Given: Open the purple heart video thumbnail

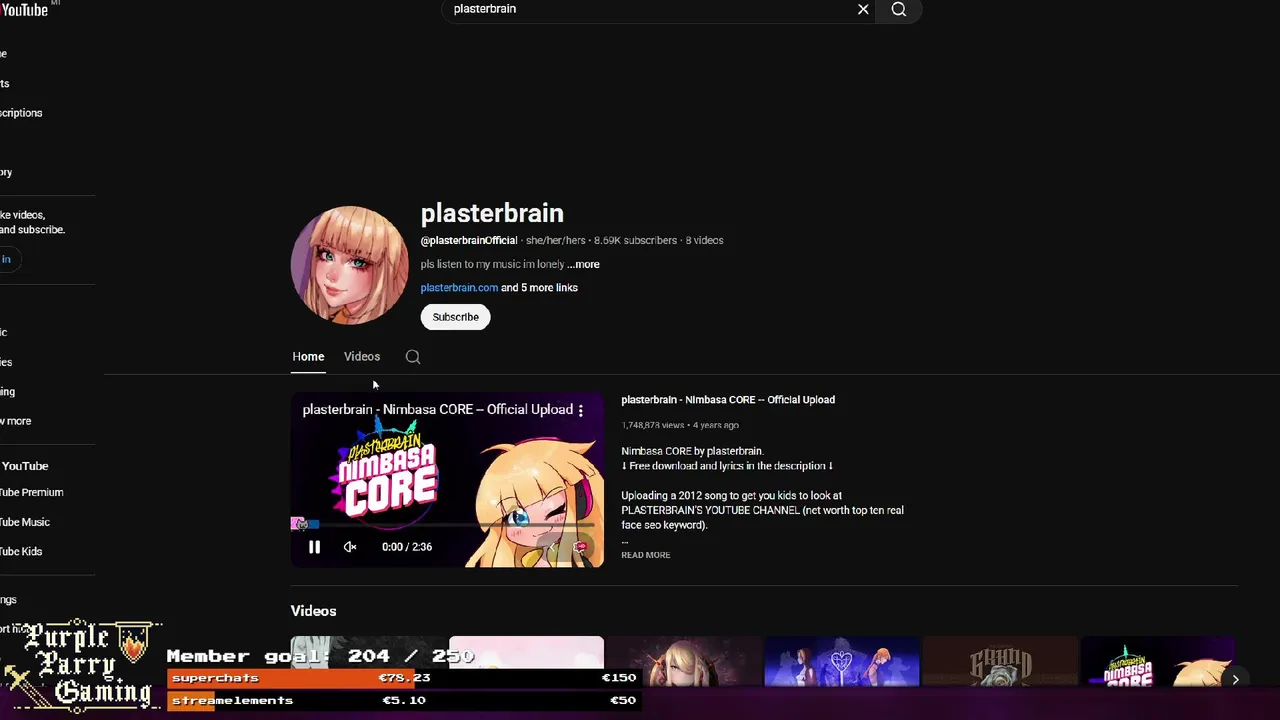Looking at the screenshot, I should pyautogui.click(x=842, y=662).
